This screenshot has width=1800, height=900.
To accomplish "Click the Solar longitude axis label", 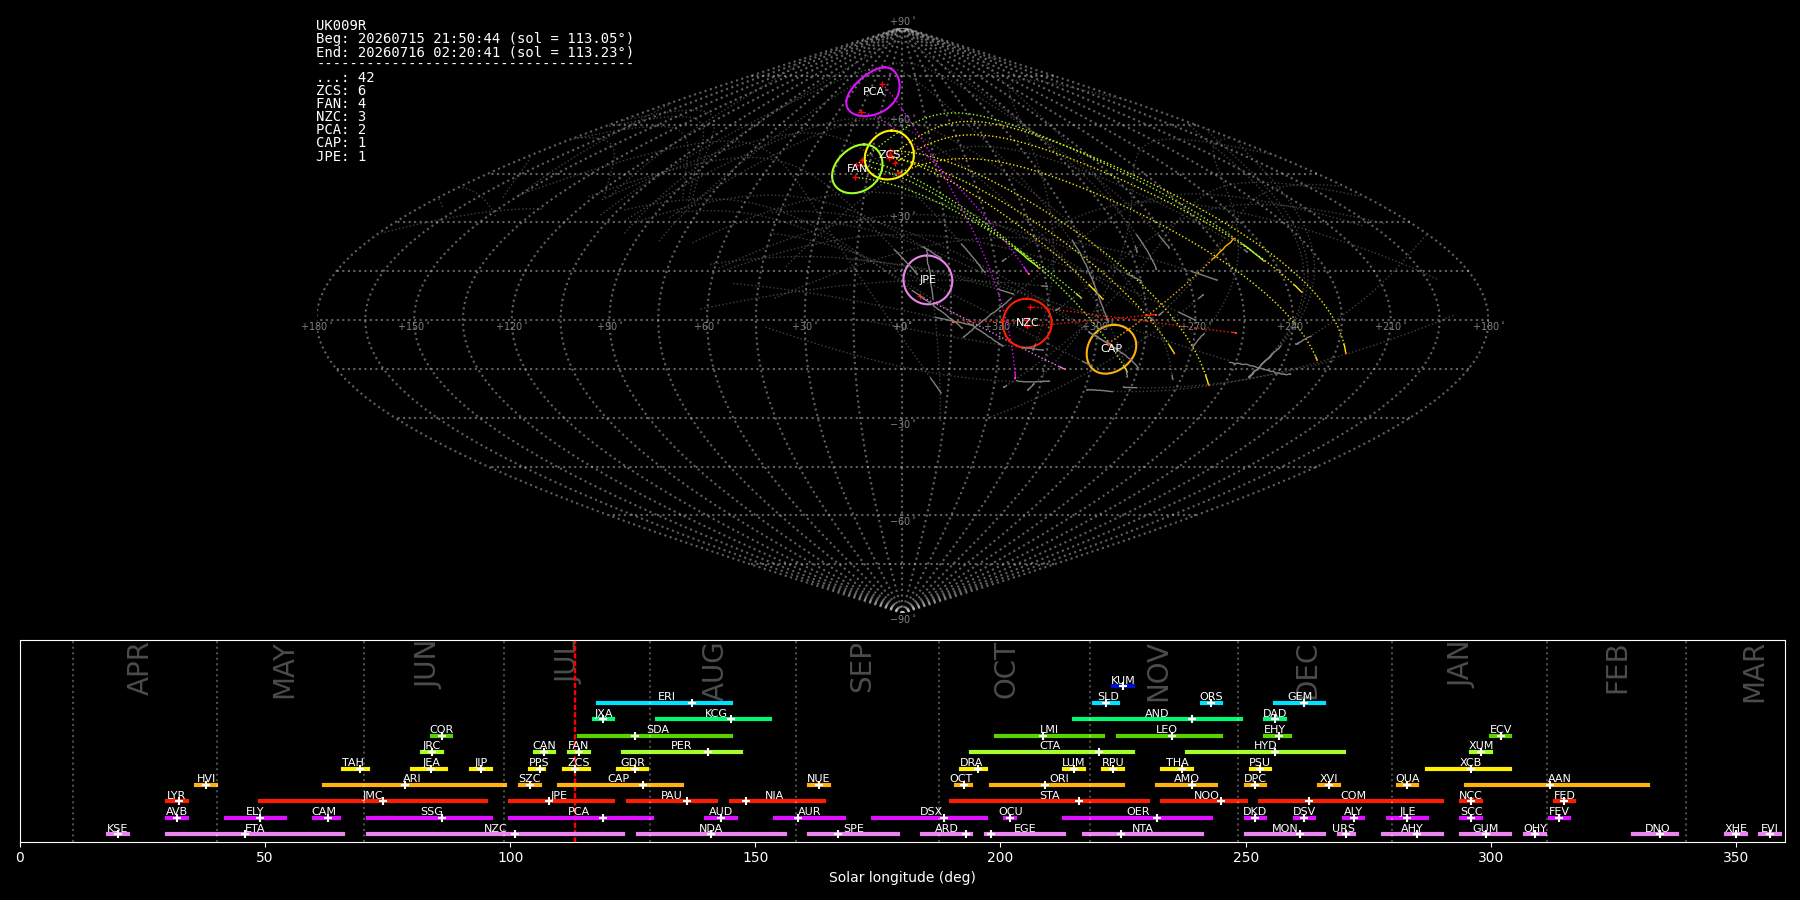I will pos(902,878).
